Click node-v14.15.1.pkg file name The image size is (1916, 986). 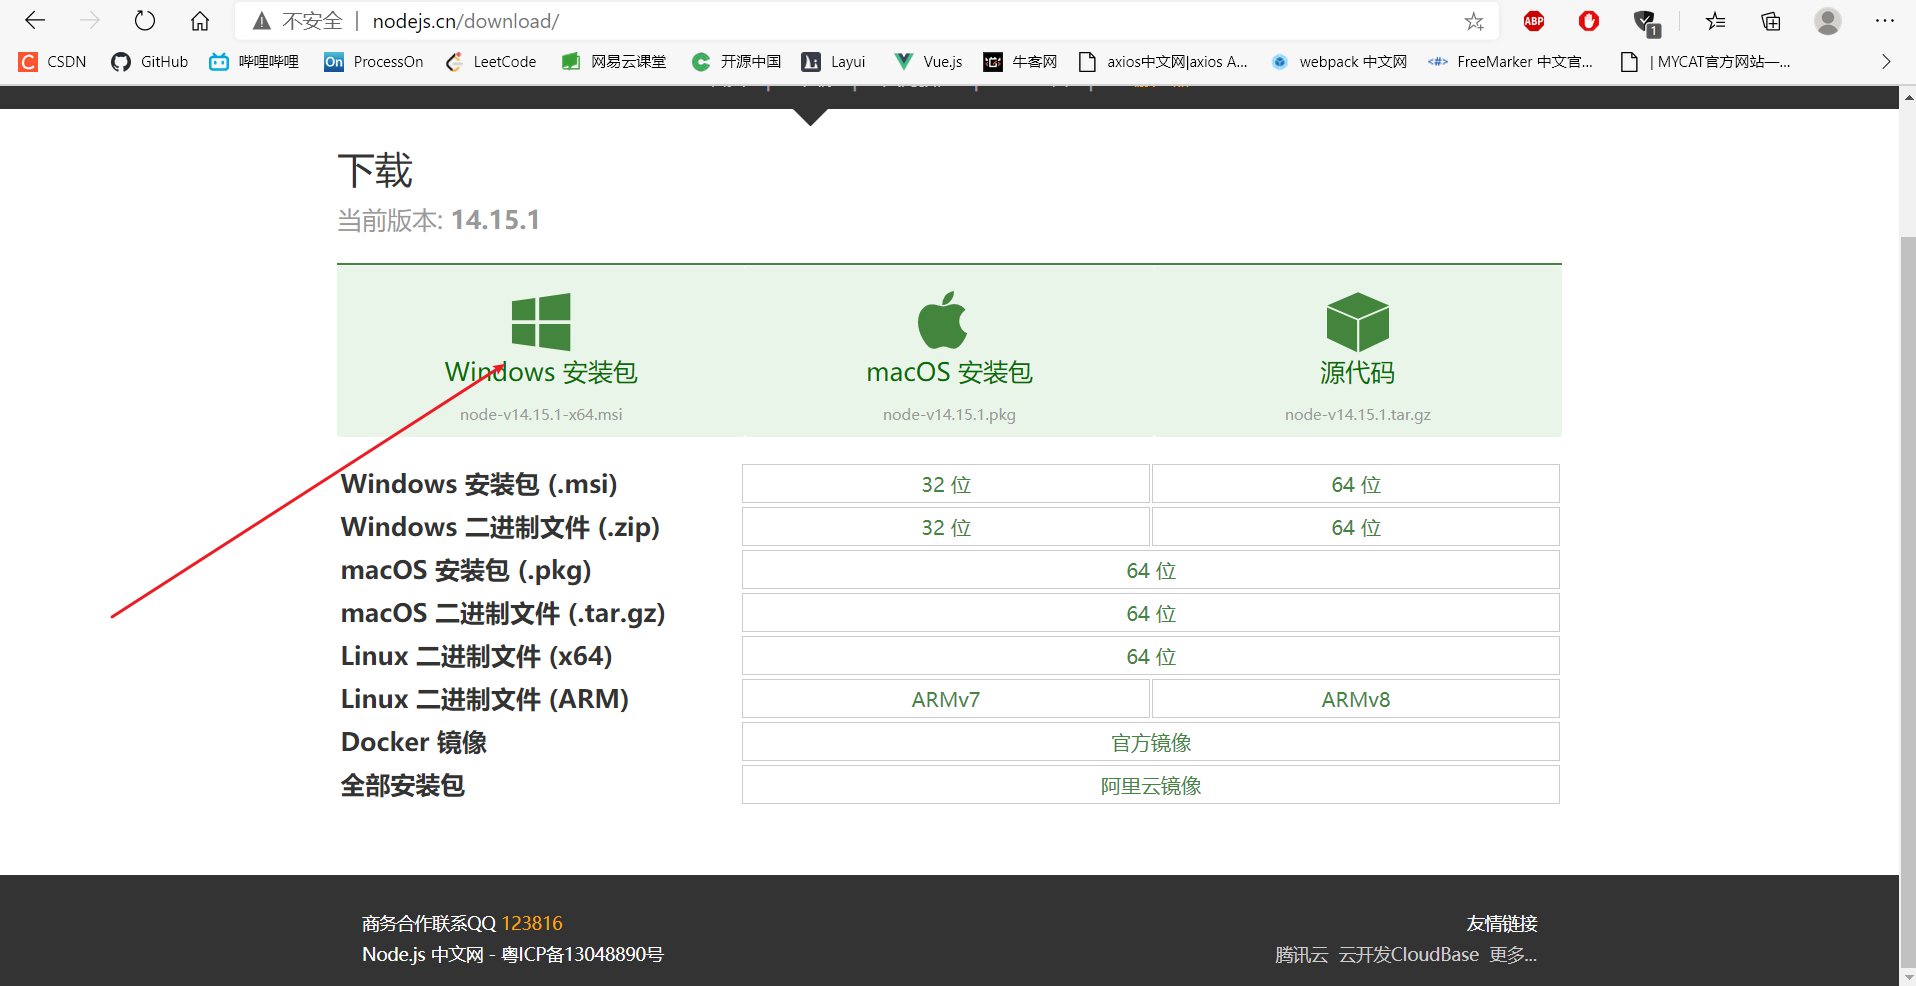(x=949, y=414)
